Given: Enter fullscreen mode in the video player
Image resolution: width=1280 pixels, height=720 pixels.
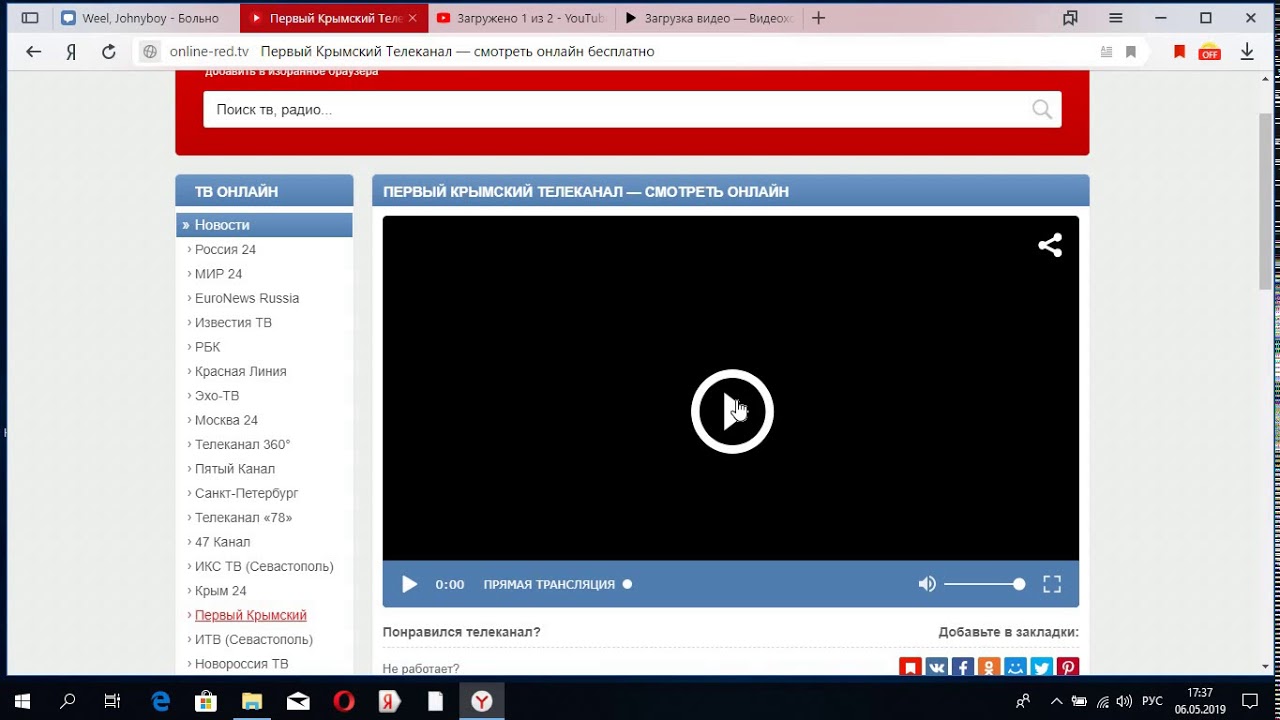Looking at the screenshot, I should (x=1052, y=584).
